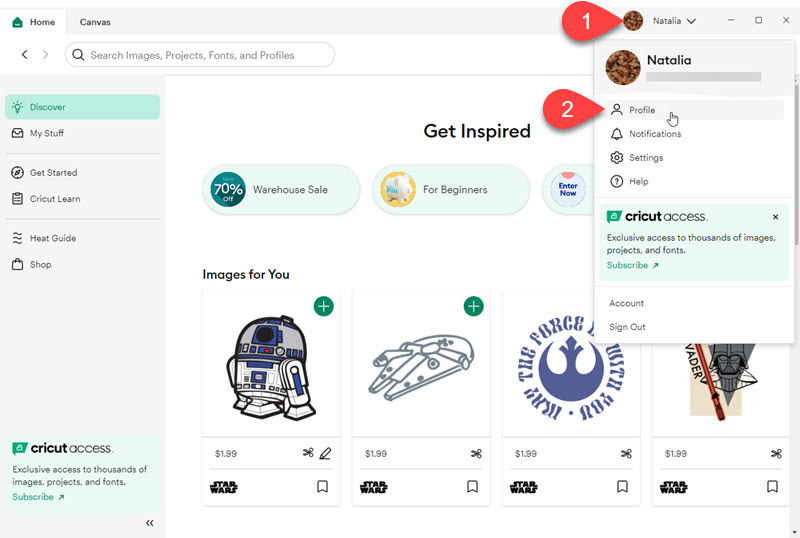
Task: Click the green plus on Millennium Falcon image
Action: pyautogui.click(x=473, y=306)
